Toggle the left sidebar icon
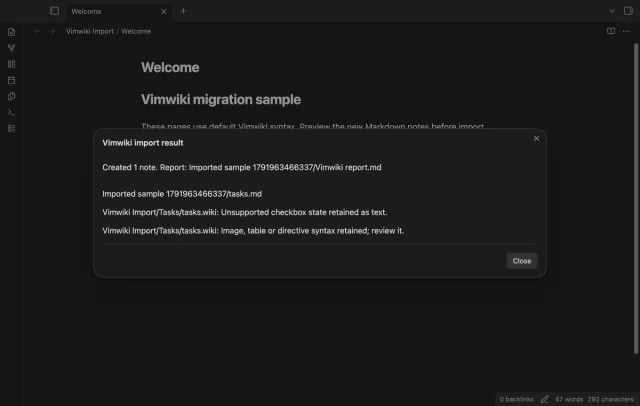Screen dimensions: 640x406 tap(54, 11)
